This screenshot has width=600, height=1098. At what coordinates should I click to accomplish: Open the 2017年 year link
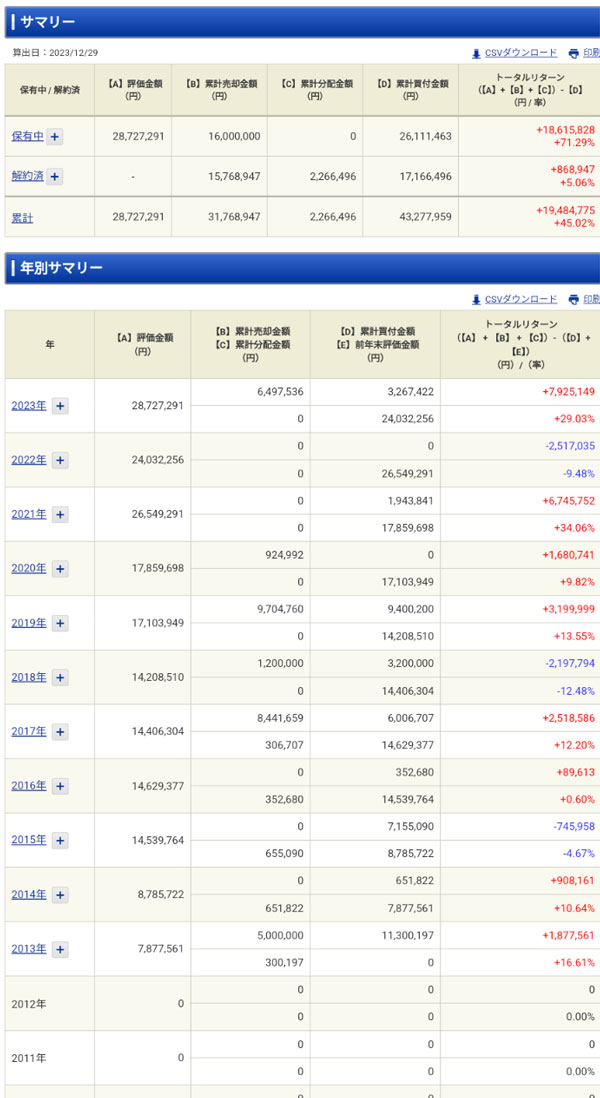[x=28, y=732]
